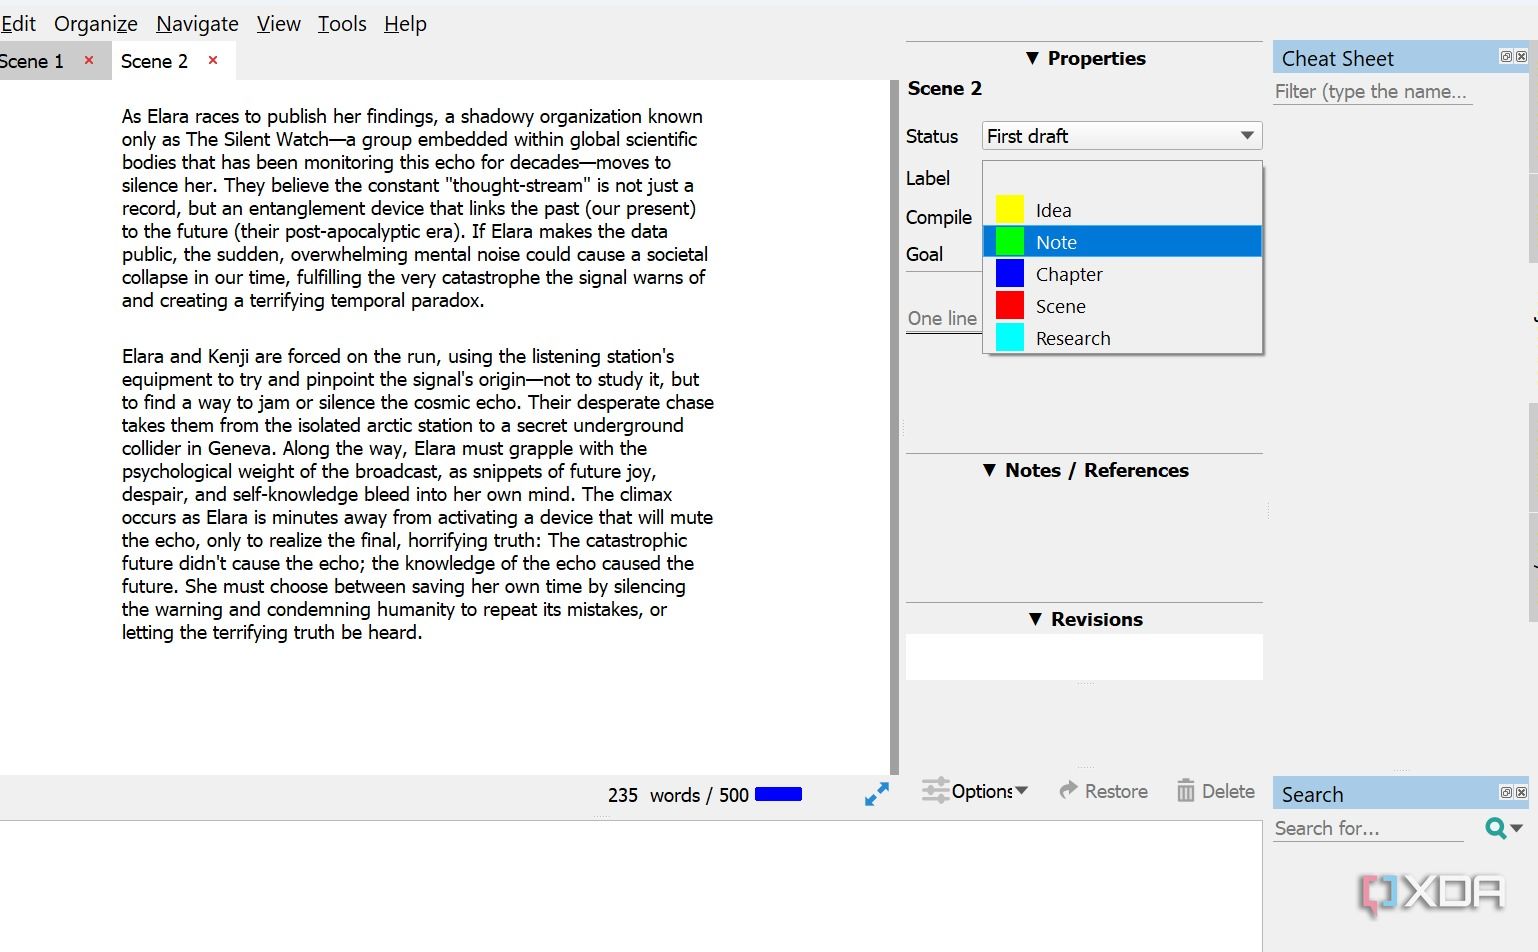Float the Cheat Sheet panel
The height and width of the screenshot is (952, 1538).
coord(1506,57)
